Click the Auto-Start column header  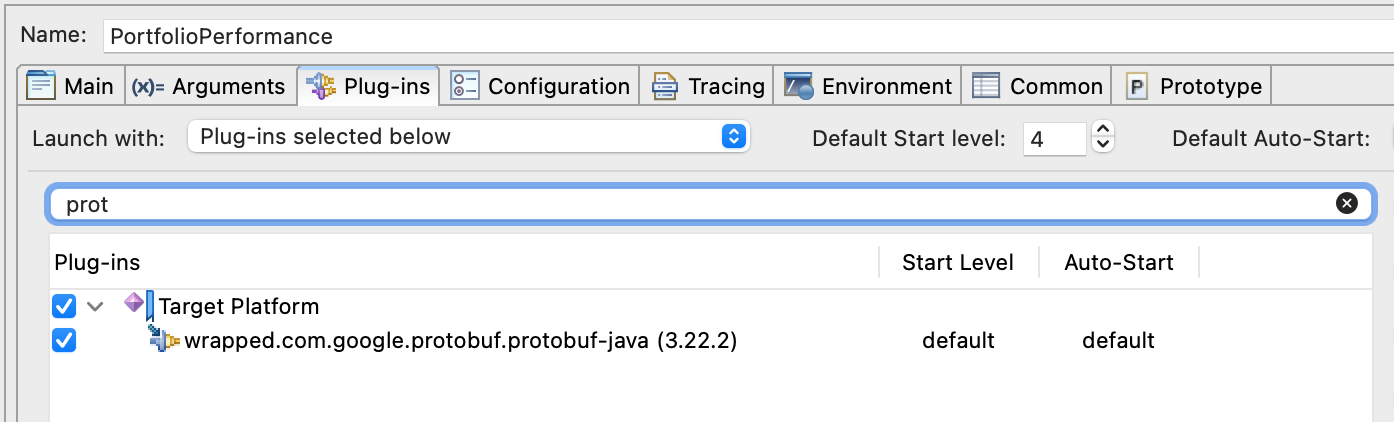click(x=1118, y=263)
